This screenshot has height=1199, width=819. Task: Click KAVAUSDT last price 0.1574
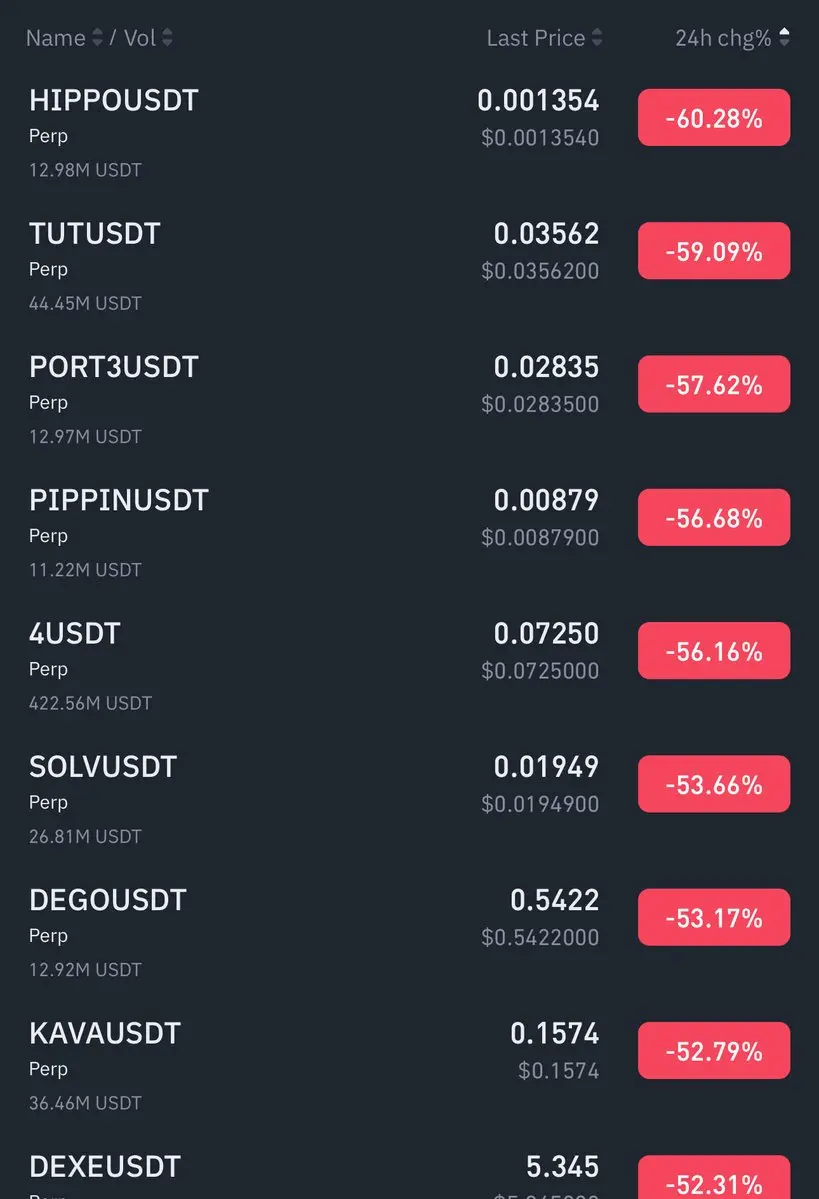(x=554, y=1033)
